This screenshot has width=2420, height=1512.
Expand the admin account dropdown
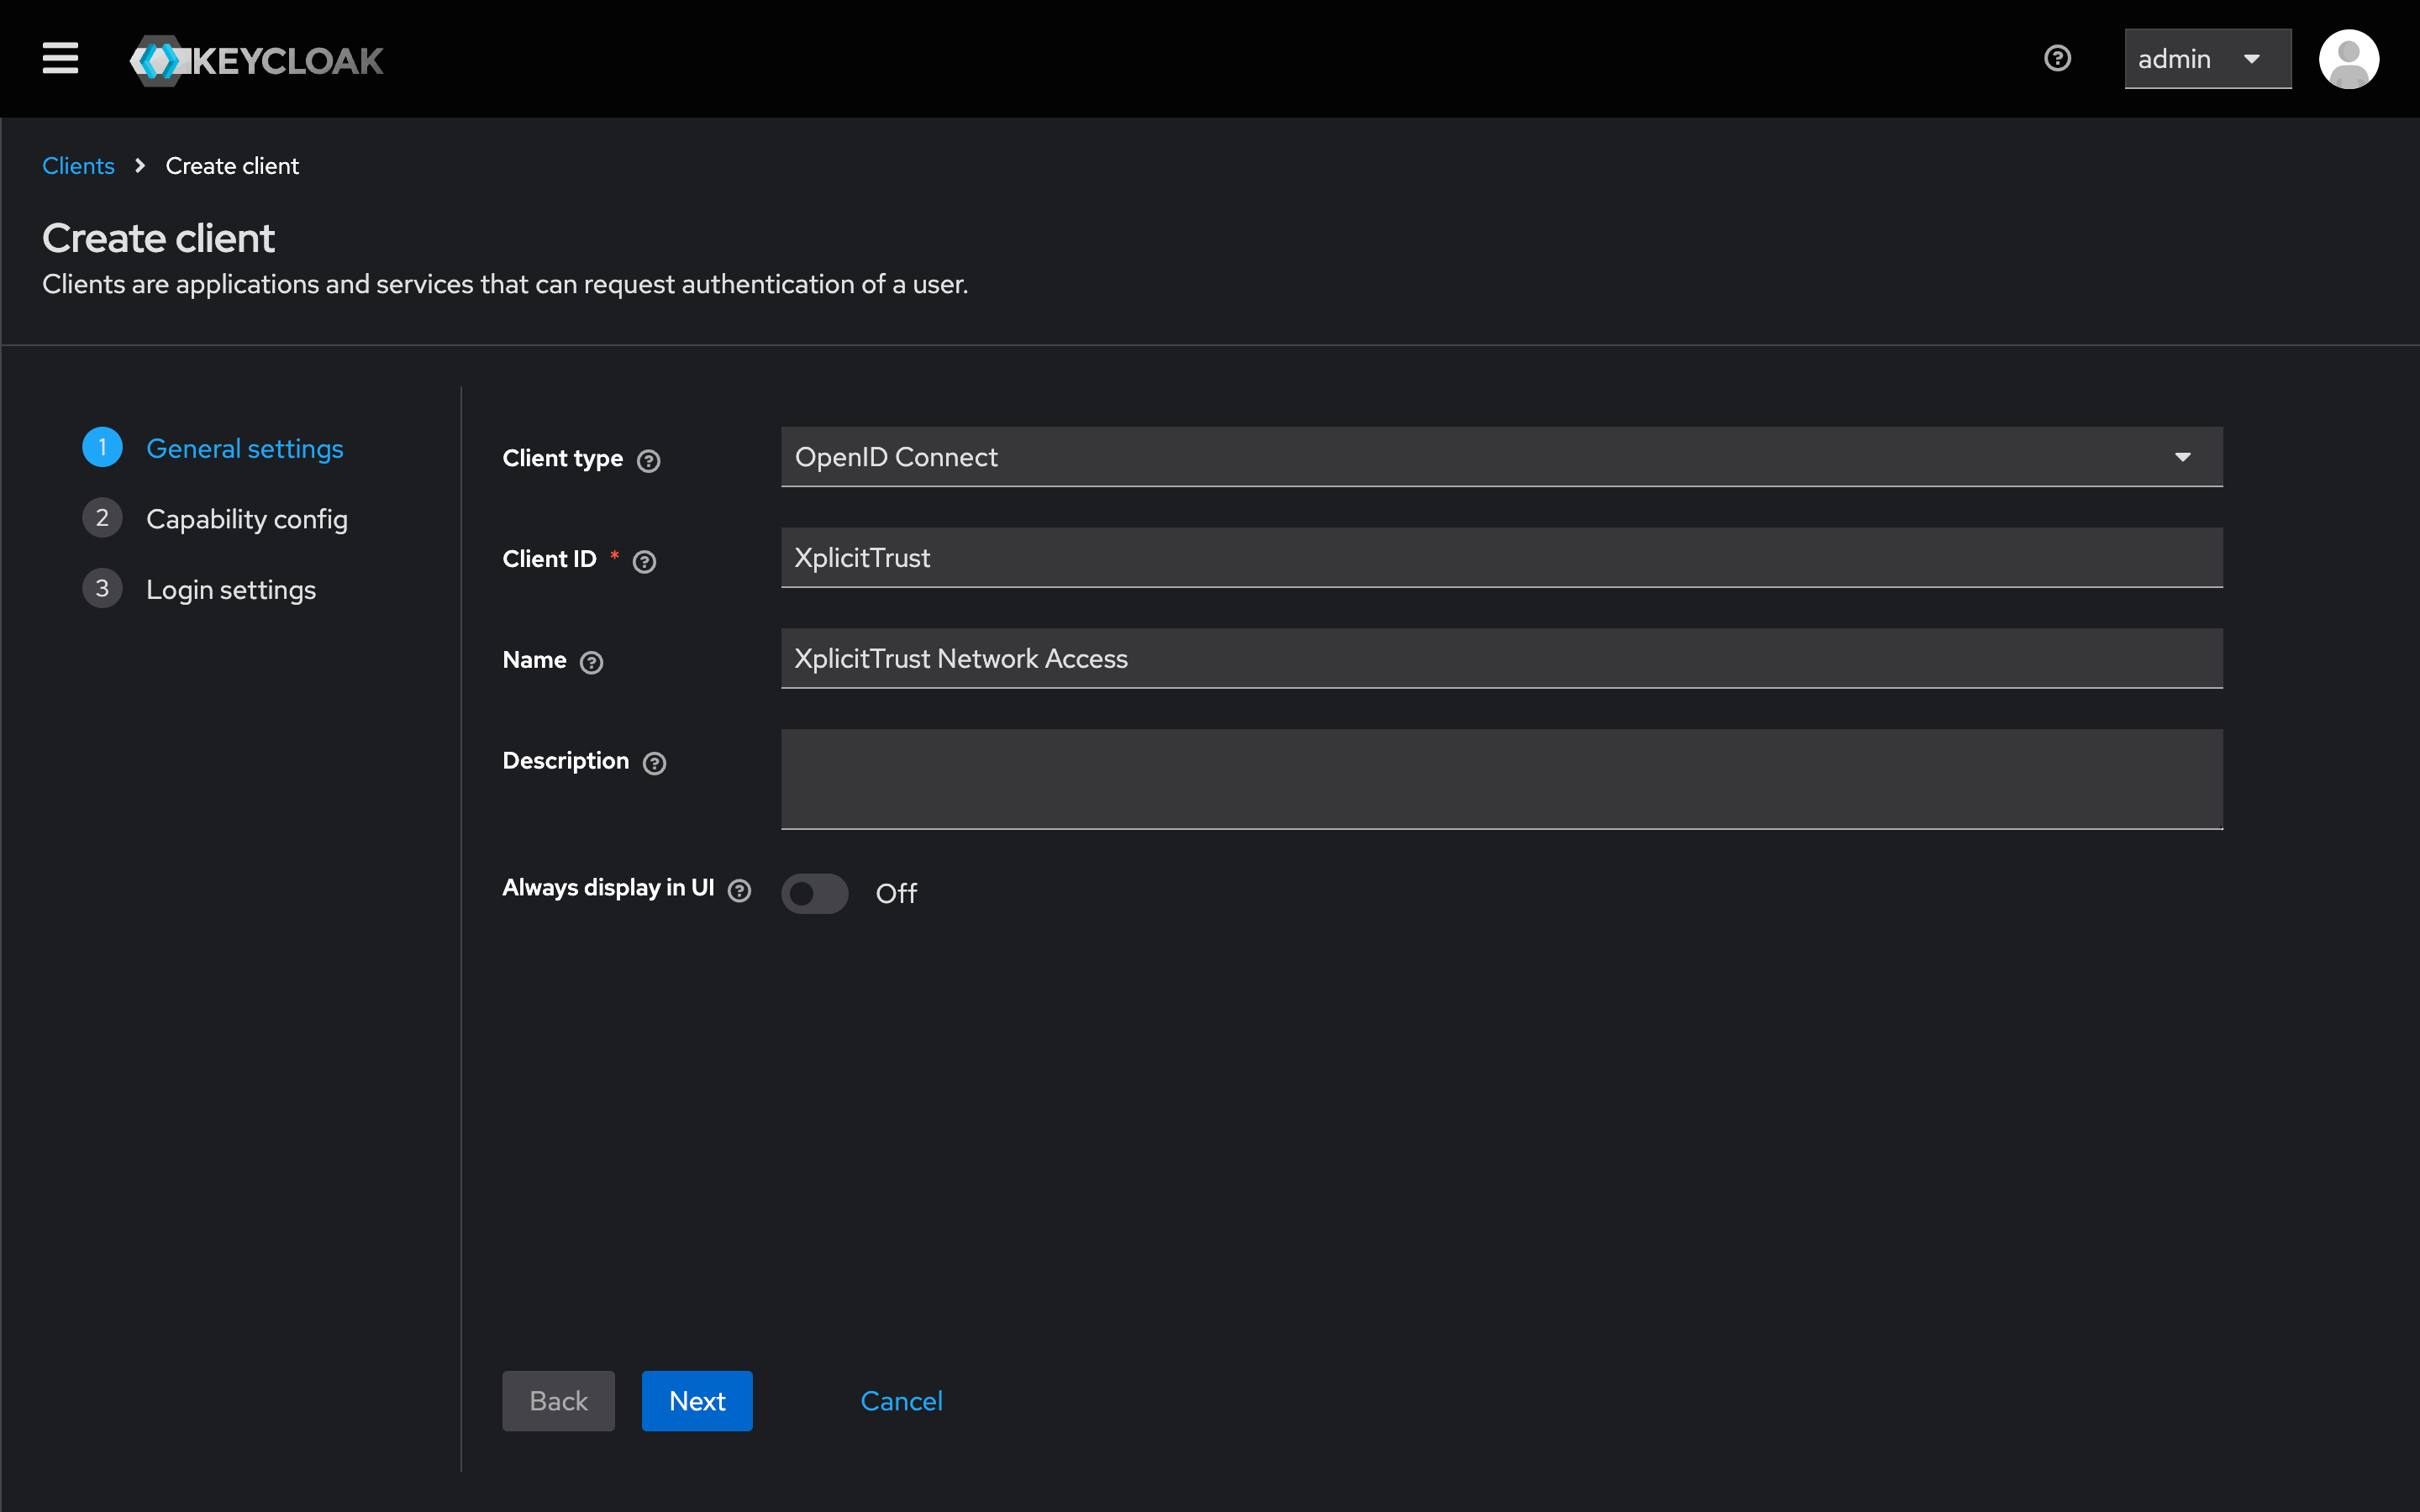click(x=2207, y=59)
